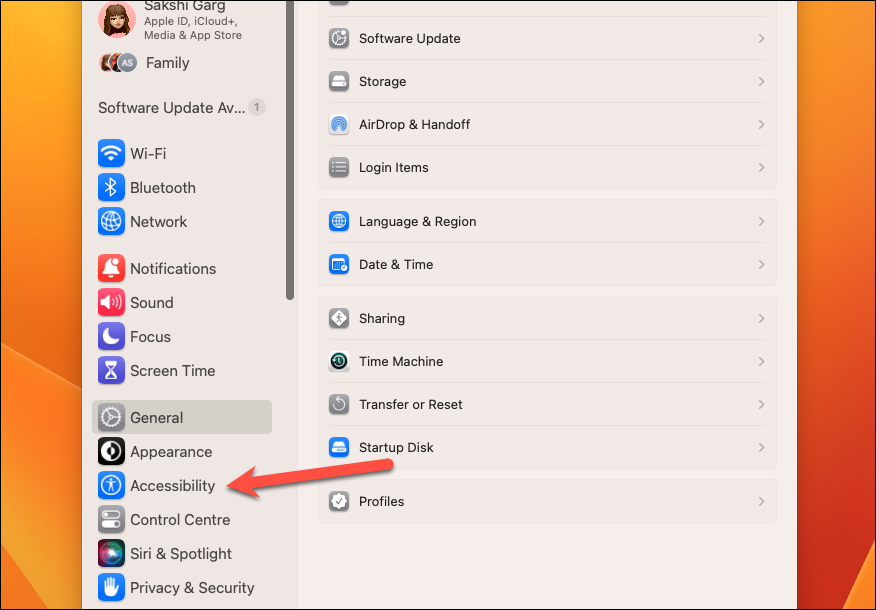Click Sakshi Garg profile avatar
Image resolution: width=876 pixels, height=610 pixels.
point(117,18)
